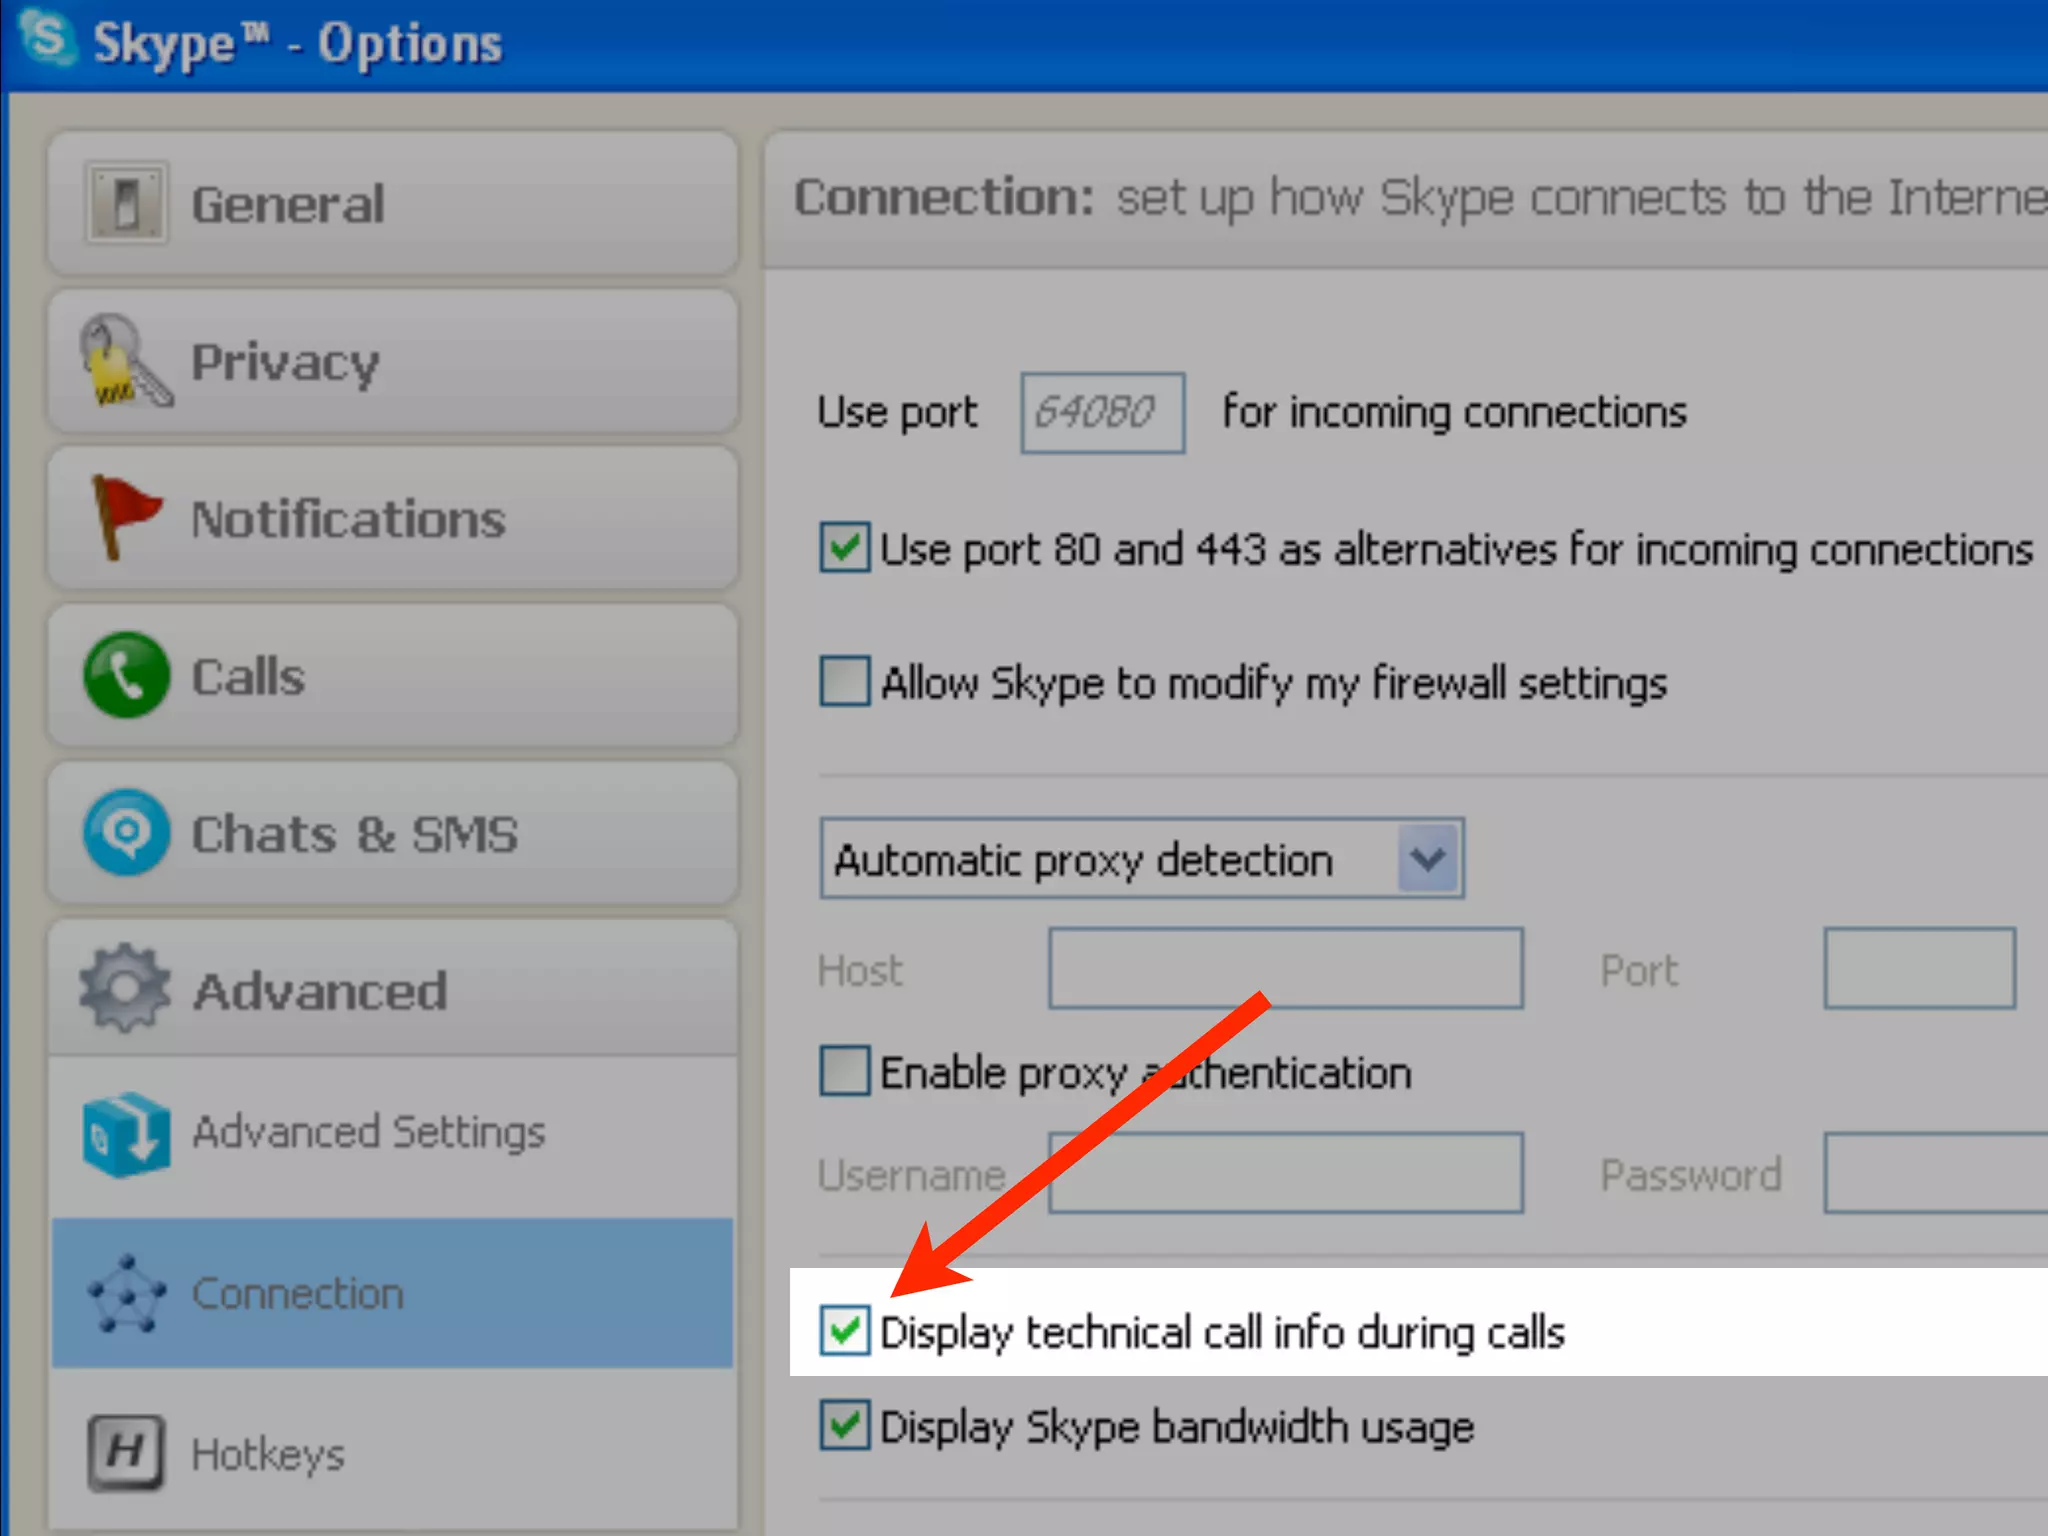The height and width of the screenshot is (1536, 2048).
Task: Click the Connection network nodes icon
Action: (x=127, y=1294)
